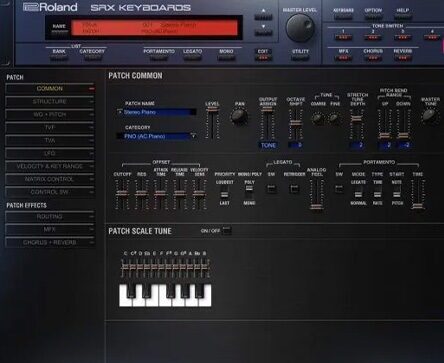Click the patch down arrow button
This screenshot has height=363, width=444.
[263, 32]
